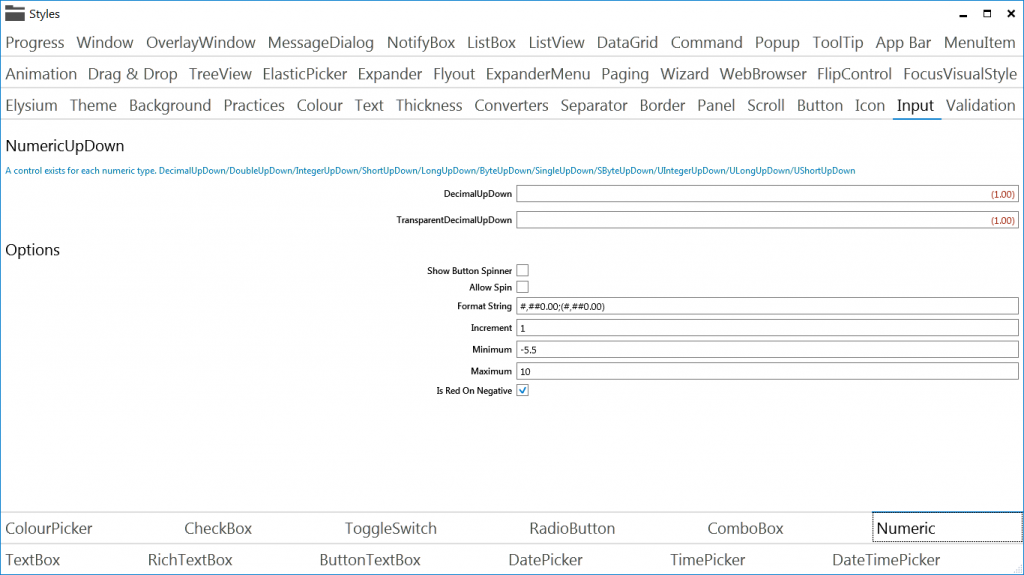Uncheck the Is Red On Negative checkbox
Viewport: 1024px width, 575px height.
[522, 390]
